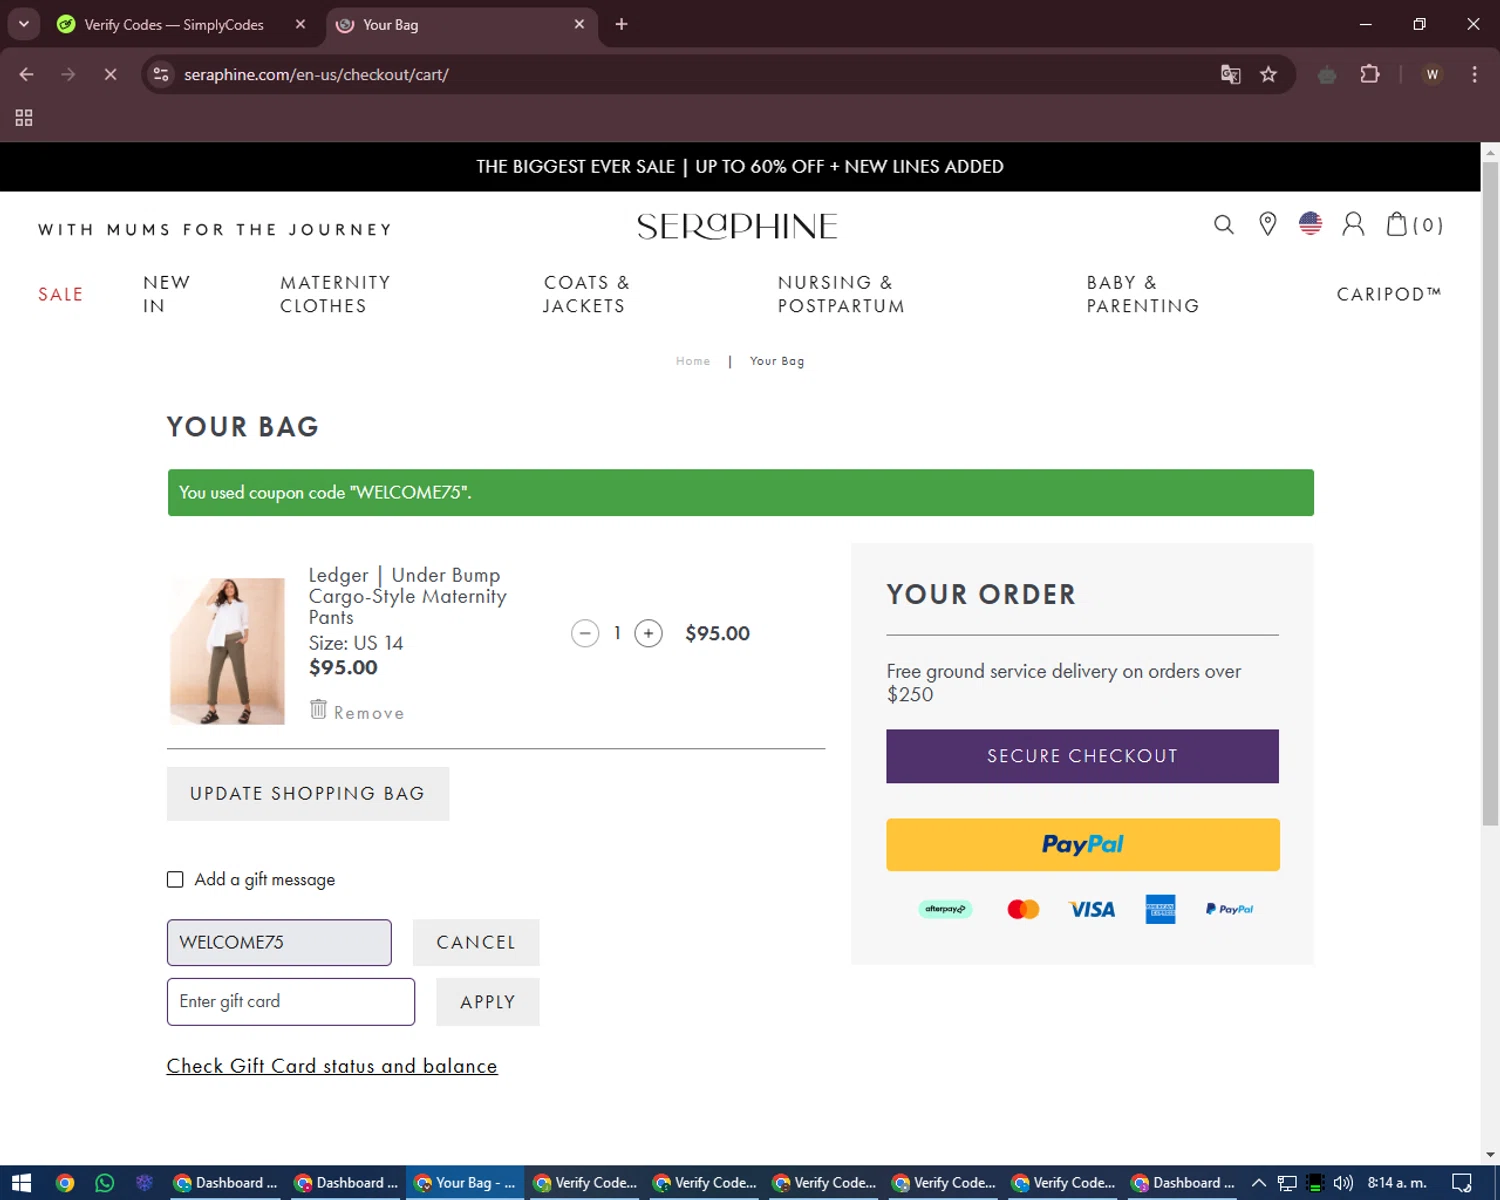
Task: Click the Seraphine logo
Action: coord(738,226)
